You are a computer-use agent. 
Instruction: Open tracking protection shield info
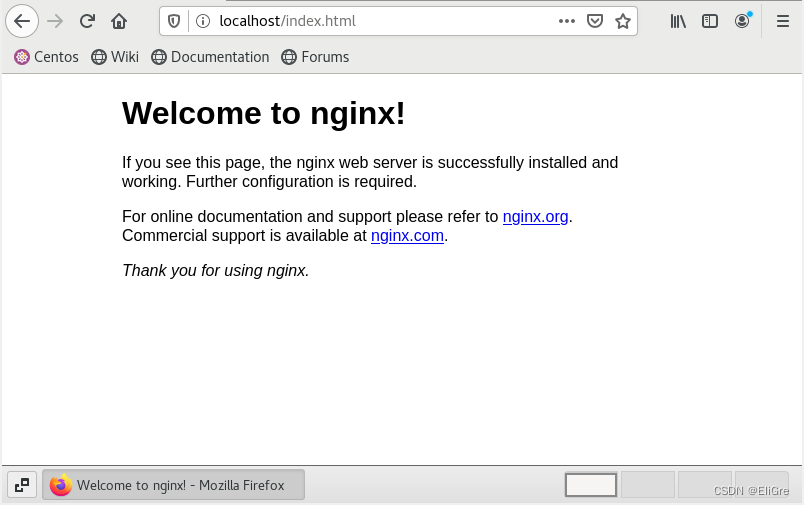click(174, 21)
